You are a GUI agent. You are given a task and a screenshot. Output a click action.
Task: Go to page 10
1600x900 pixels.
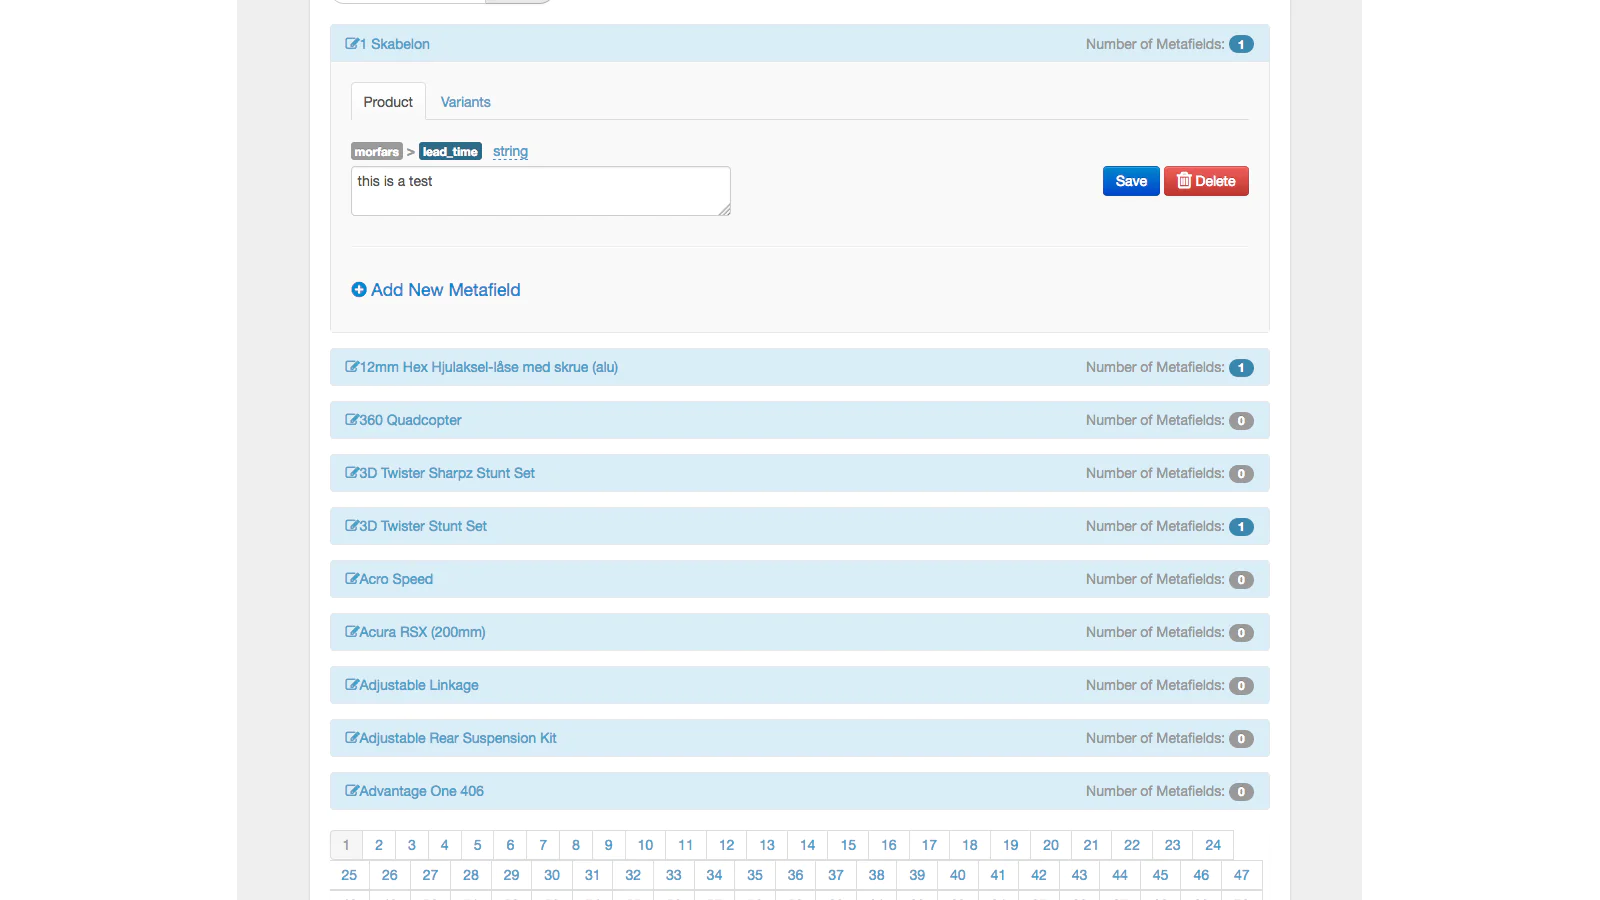pos(646,845)
